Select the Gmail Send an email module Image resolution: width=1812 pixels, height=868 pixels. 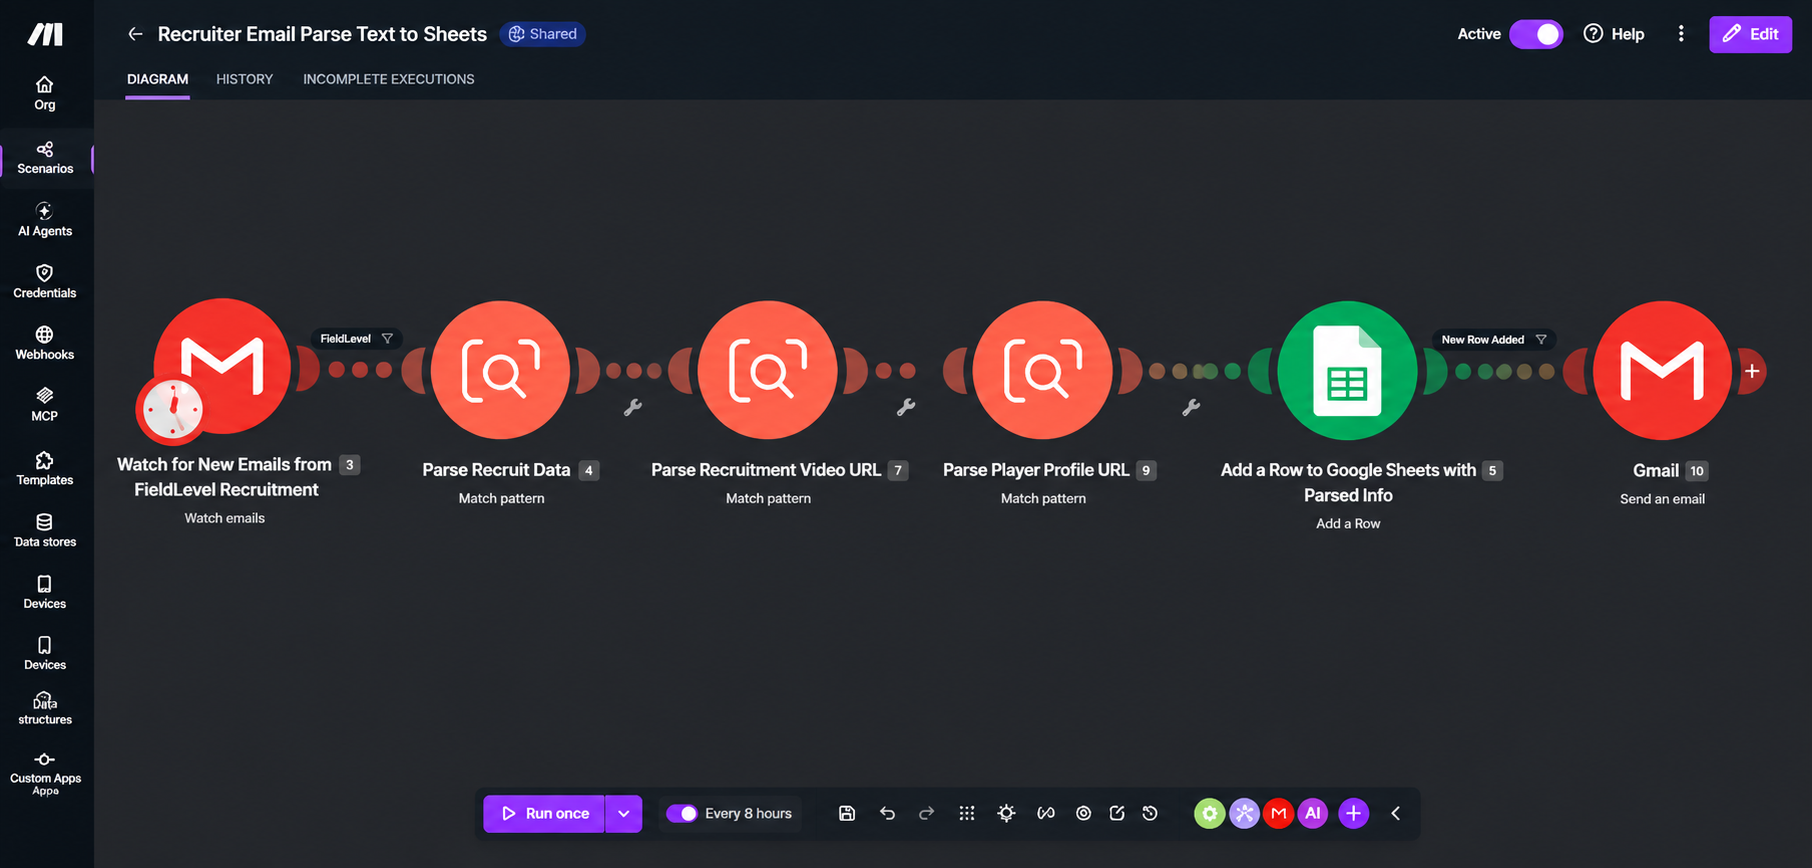coord(1662,370)
